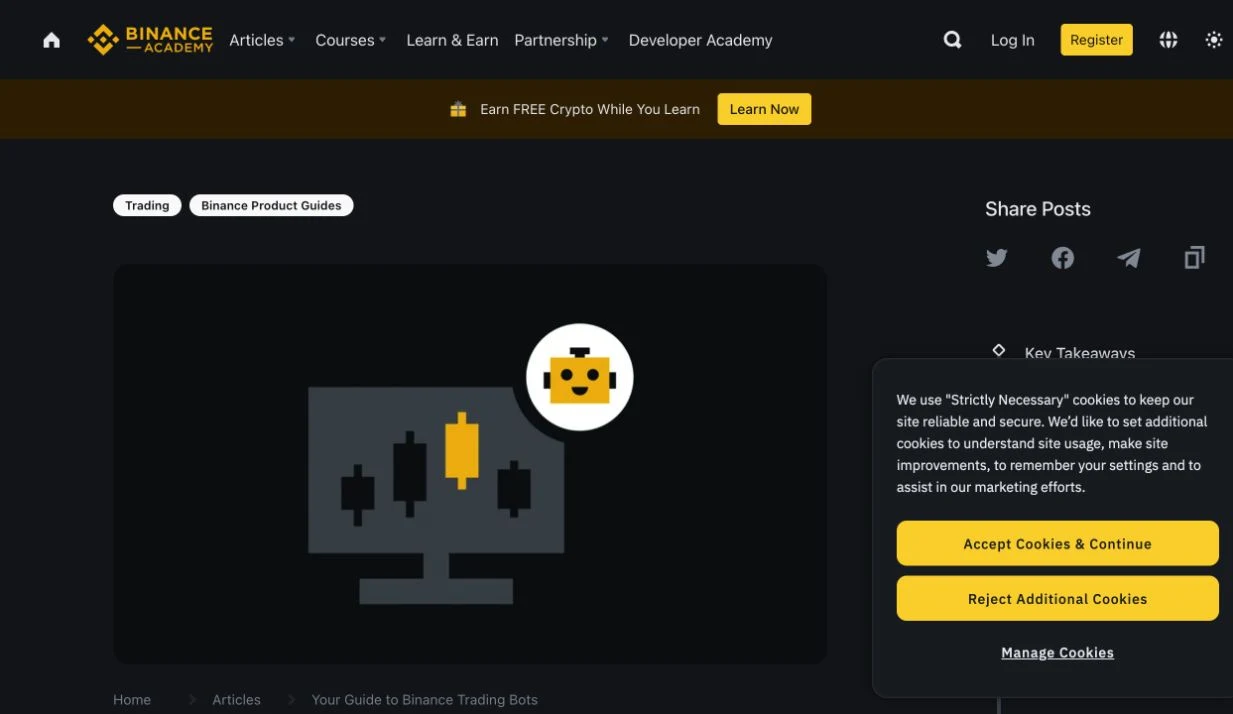Share post via Telegram
Image resolution: width=1233 pixels, height=714 pixels.
(1129, 258)
